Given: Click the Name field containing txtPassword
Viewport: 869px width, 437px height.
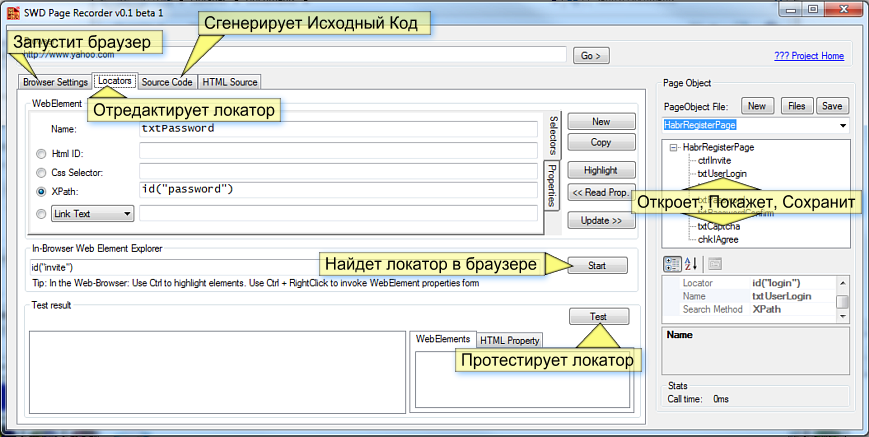Looking at the screenshot, I should click(338, 129).
